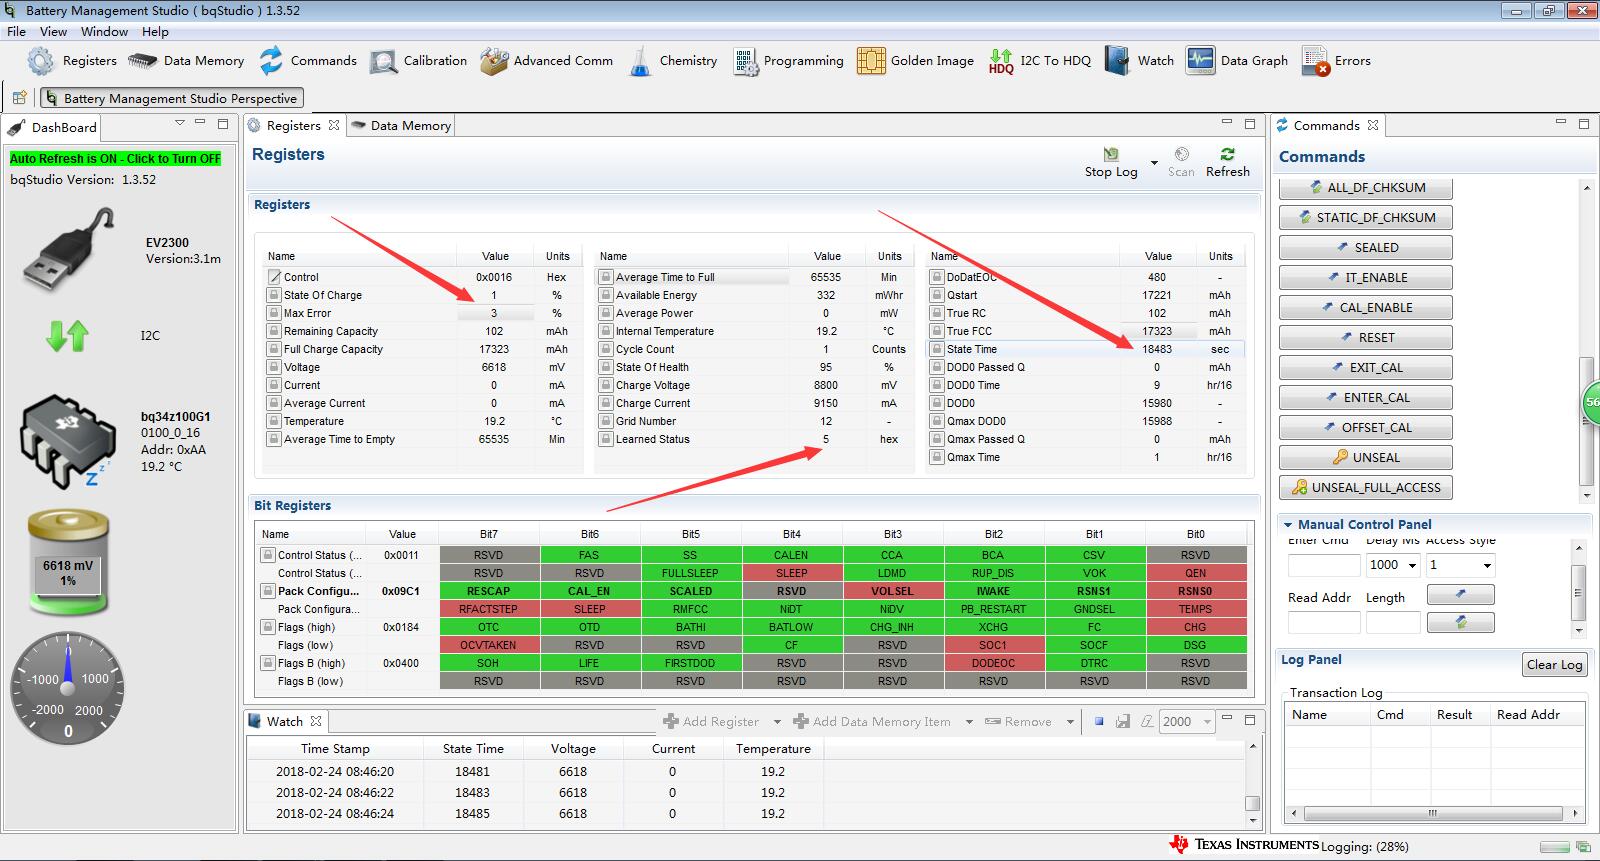This screenshot has height=861, width=1600.
Task: Open Advanced Comm toolbox icon
Action: click(x=494, y=61)
